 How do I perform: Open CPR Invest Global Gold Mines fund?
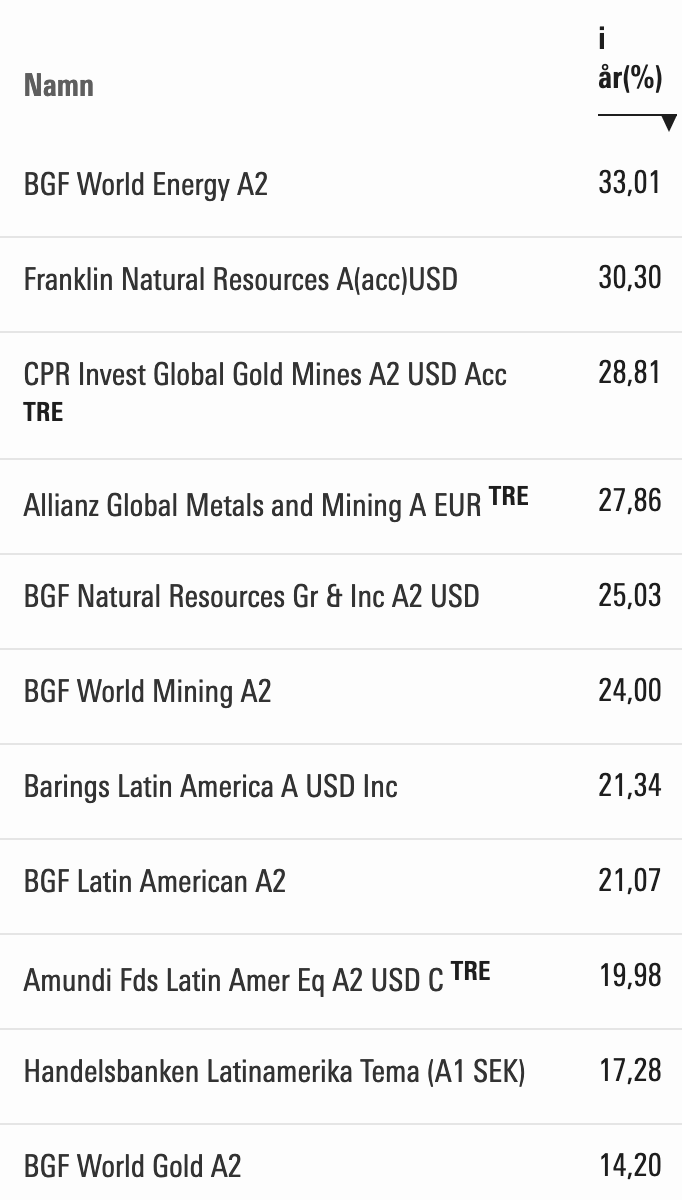click(265, 374)
